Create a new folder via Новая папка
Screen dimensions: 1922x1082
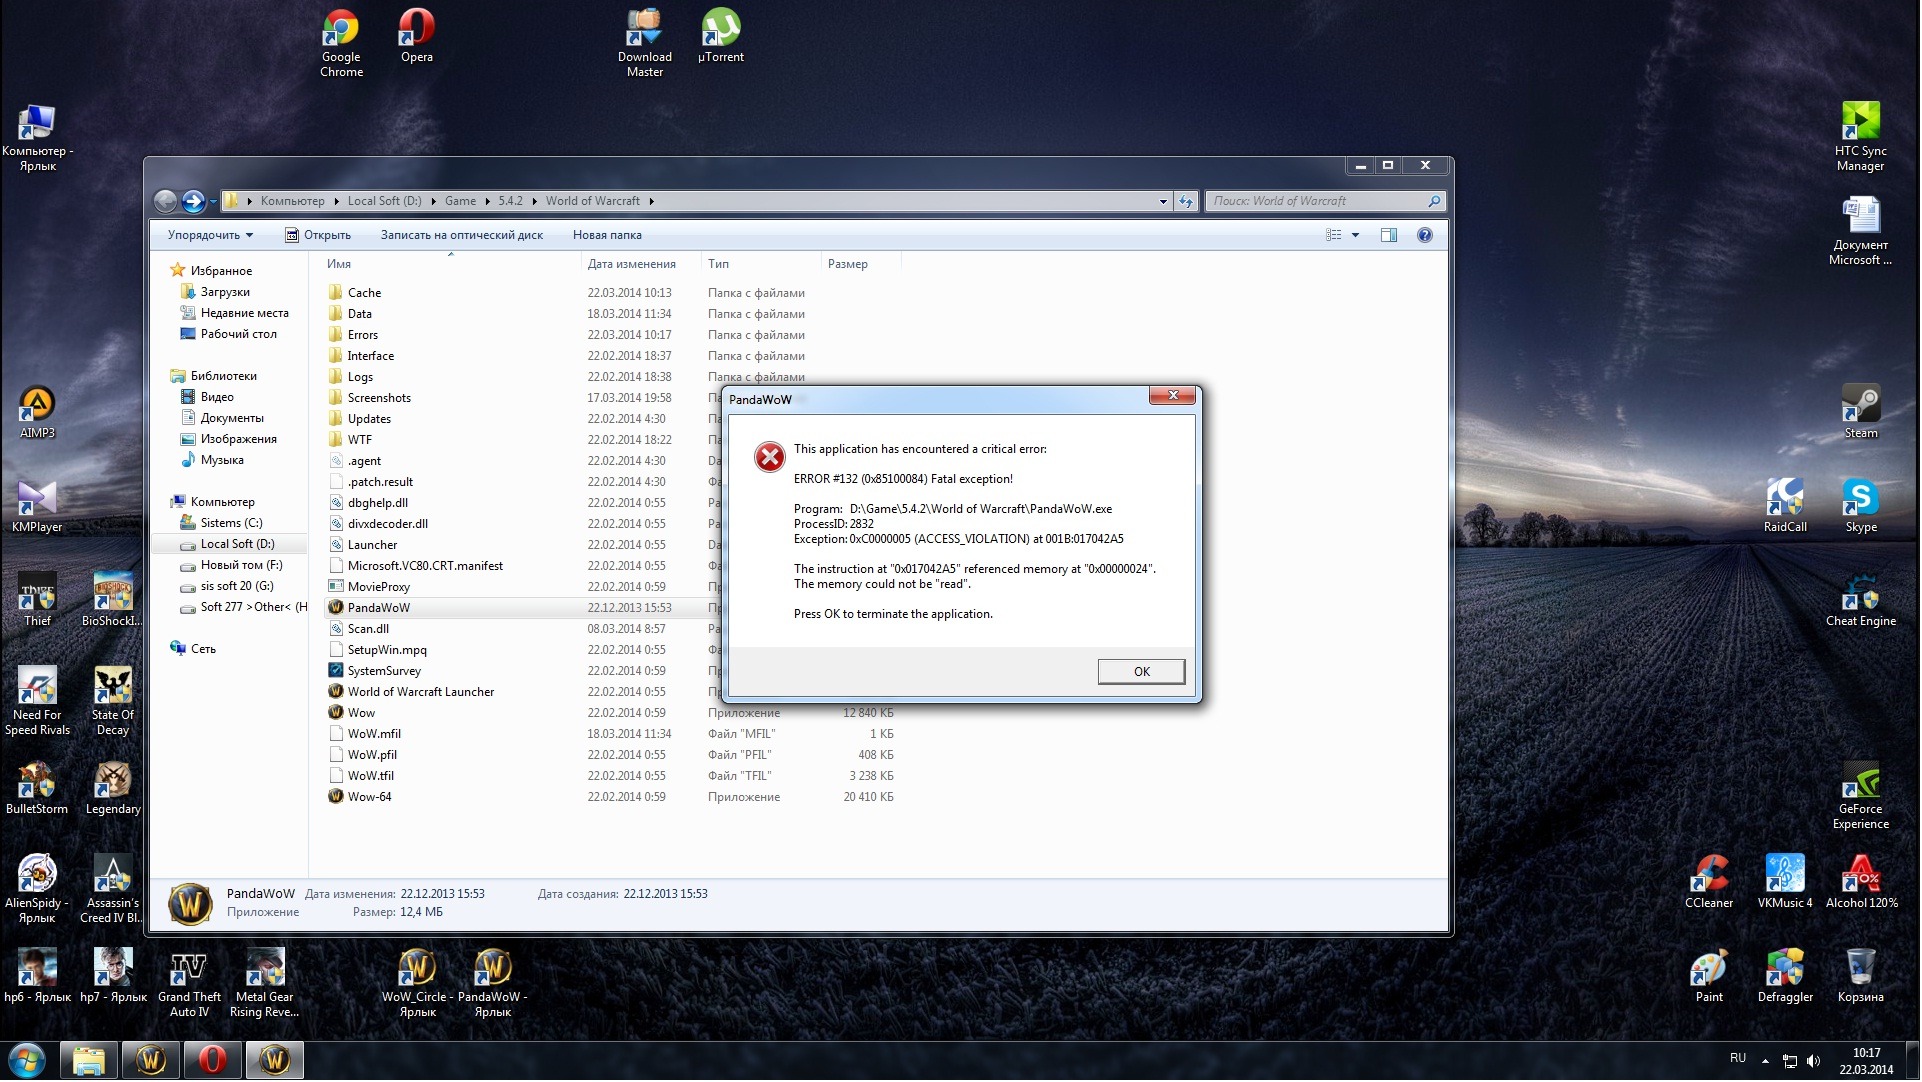(607, 235)
